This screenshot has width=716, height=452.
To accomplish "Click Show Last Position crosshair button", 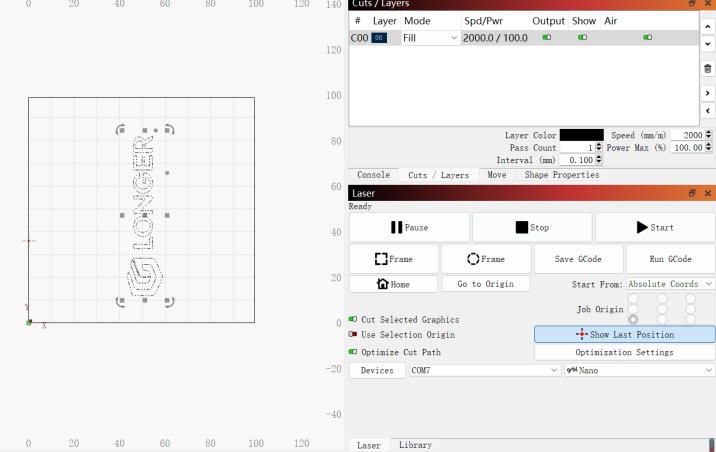I will click(x=624, y=334).
